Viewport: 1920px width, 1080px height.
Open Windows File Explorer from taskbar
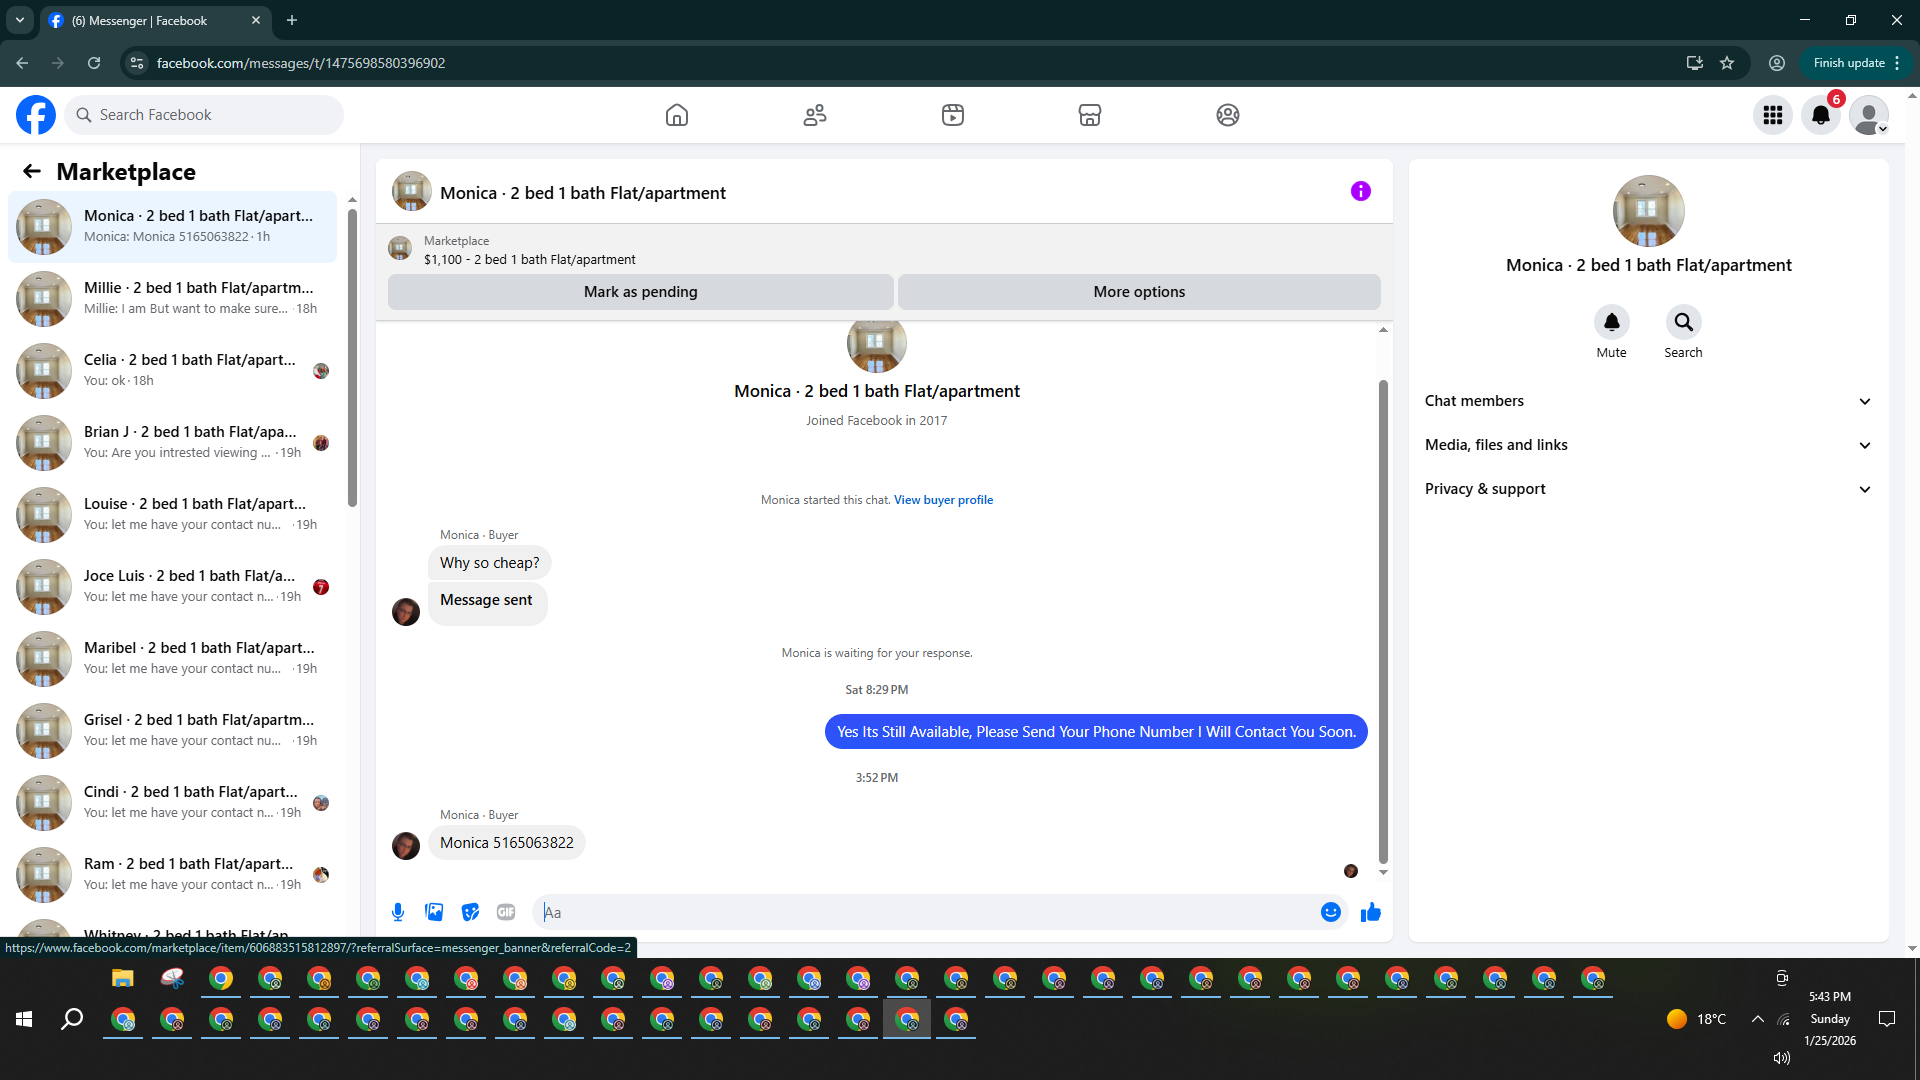[122, 978]
